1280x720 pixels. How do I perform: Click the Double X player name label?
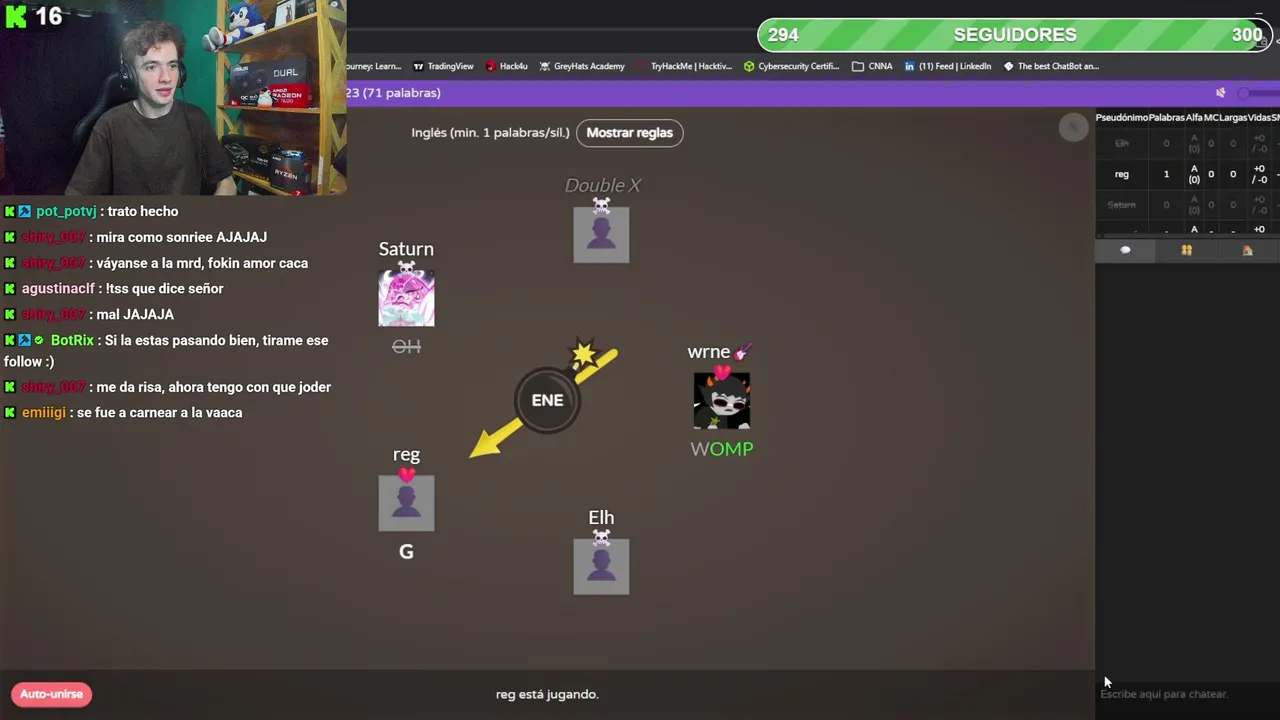tap(602, 185)
